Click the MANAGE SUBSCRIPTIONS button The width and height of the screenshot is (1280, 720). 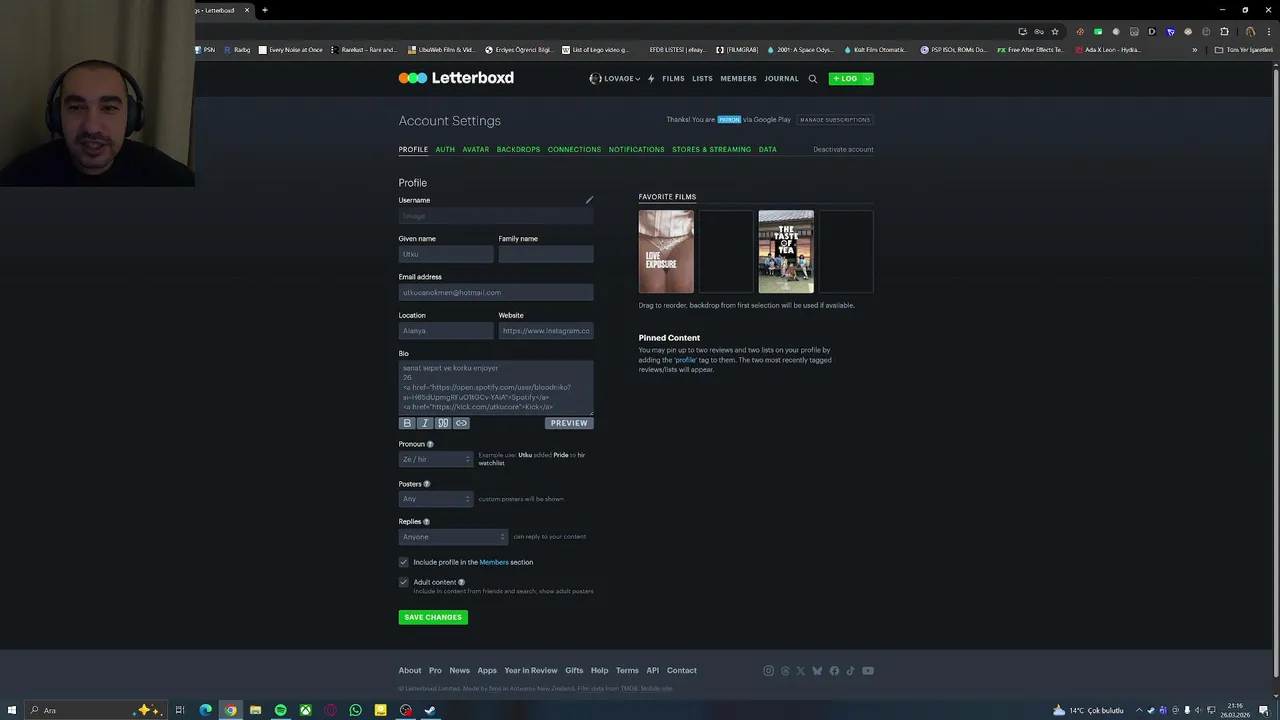(x=835, y=120)
